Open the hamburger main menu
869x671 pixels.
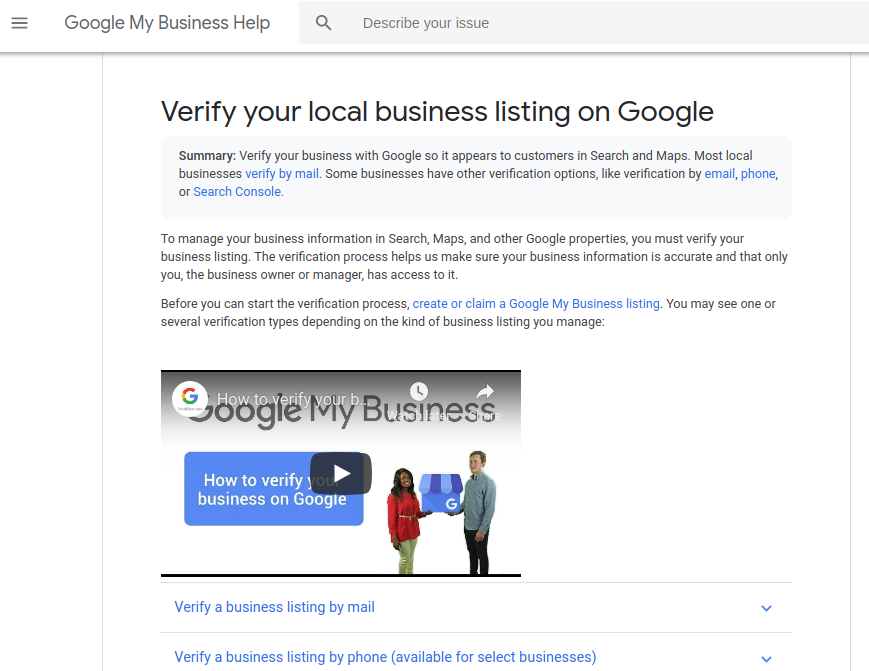(19, 23)
